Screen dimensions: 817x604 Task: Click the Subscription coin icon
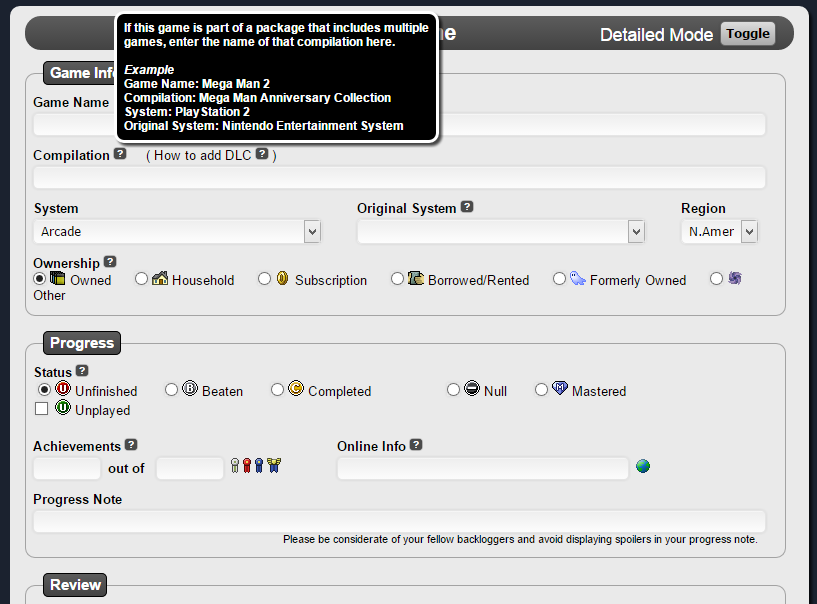[x=282, y=278]
